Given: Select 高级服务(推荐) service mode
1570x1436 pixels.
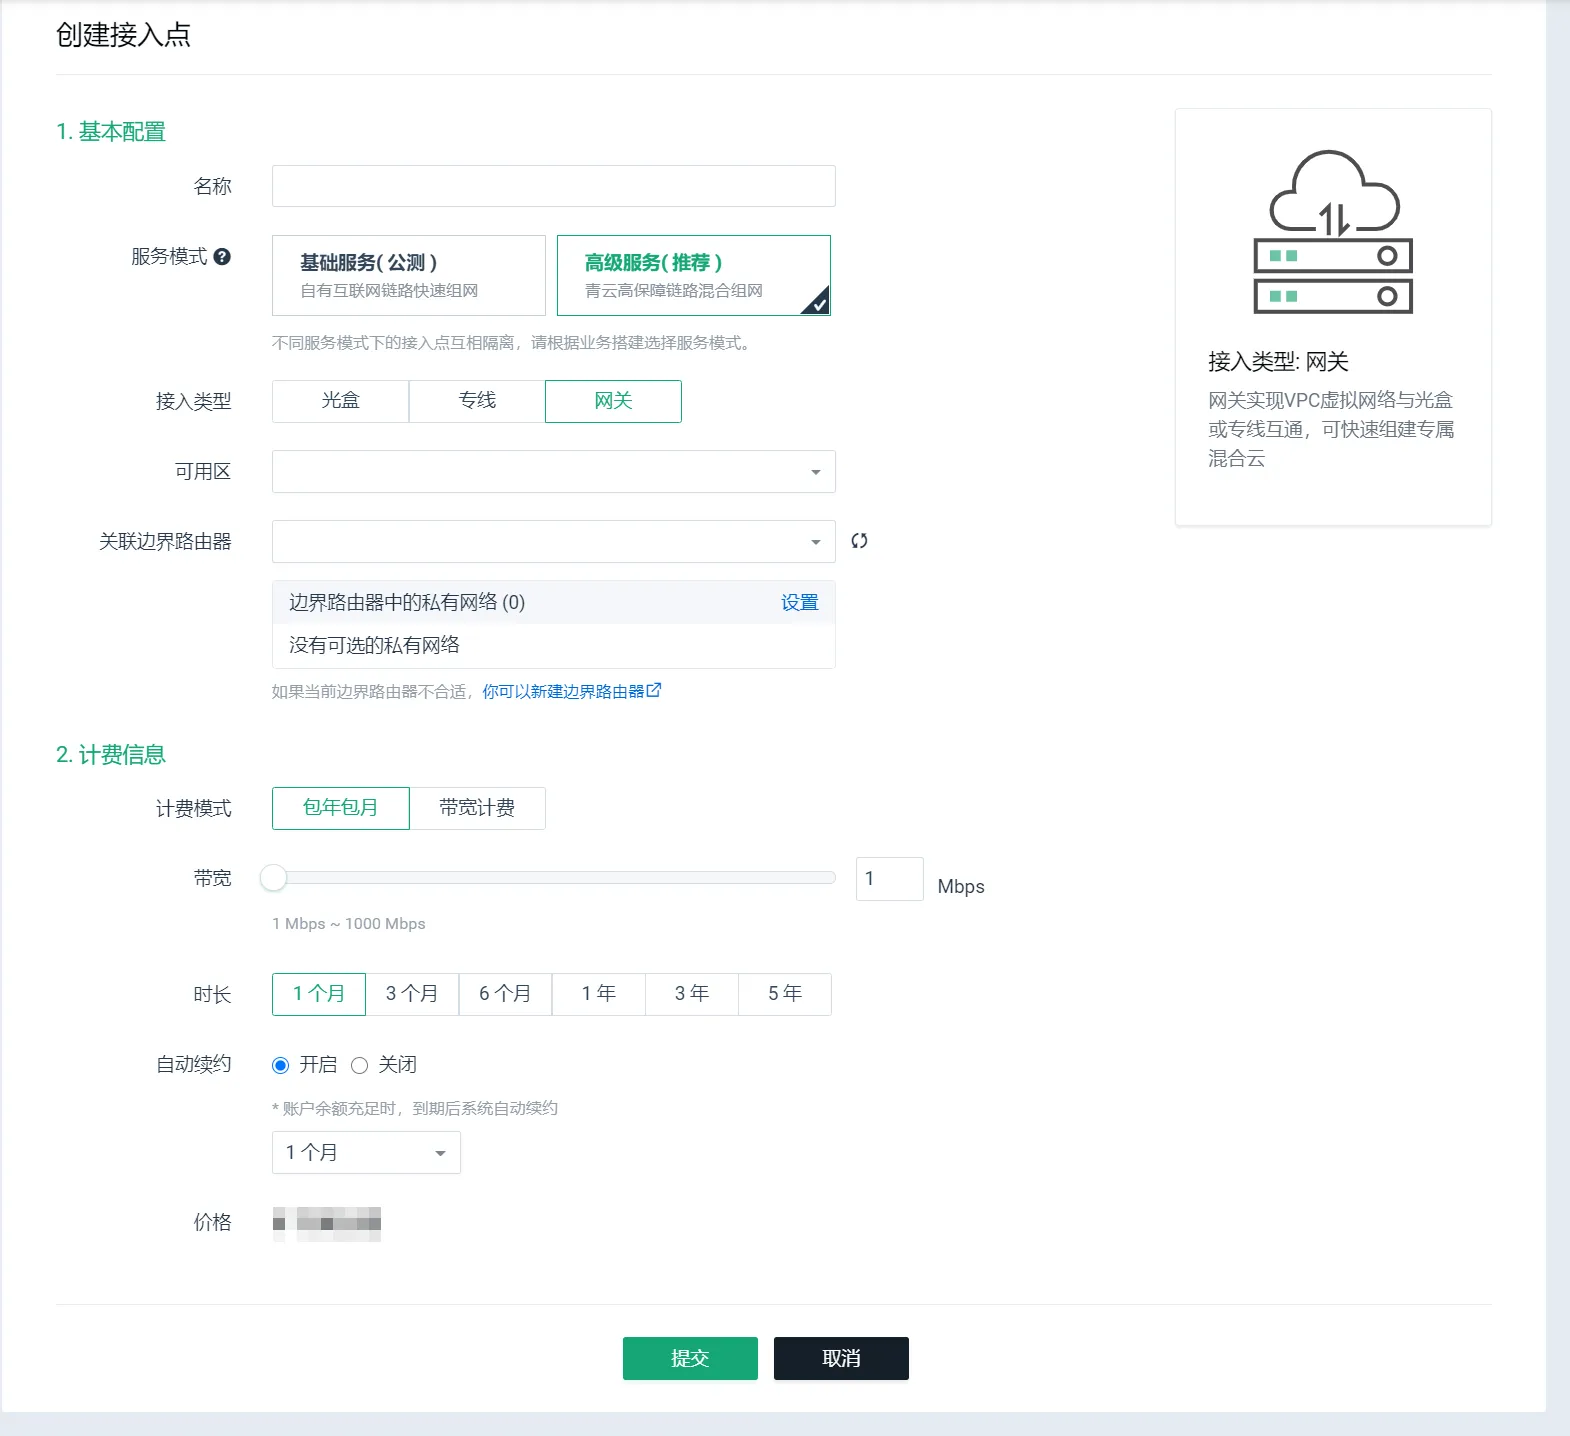Looking at the screenshot, I should pyautogui.click(x=694, y=275).
